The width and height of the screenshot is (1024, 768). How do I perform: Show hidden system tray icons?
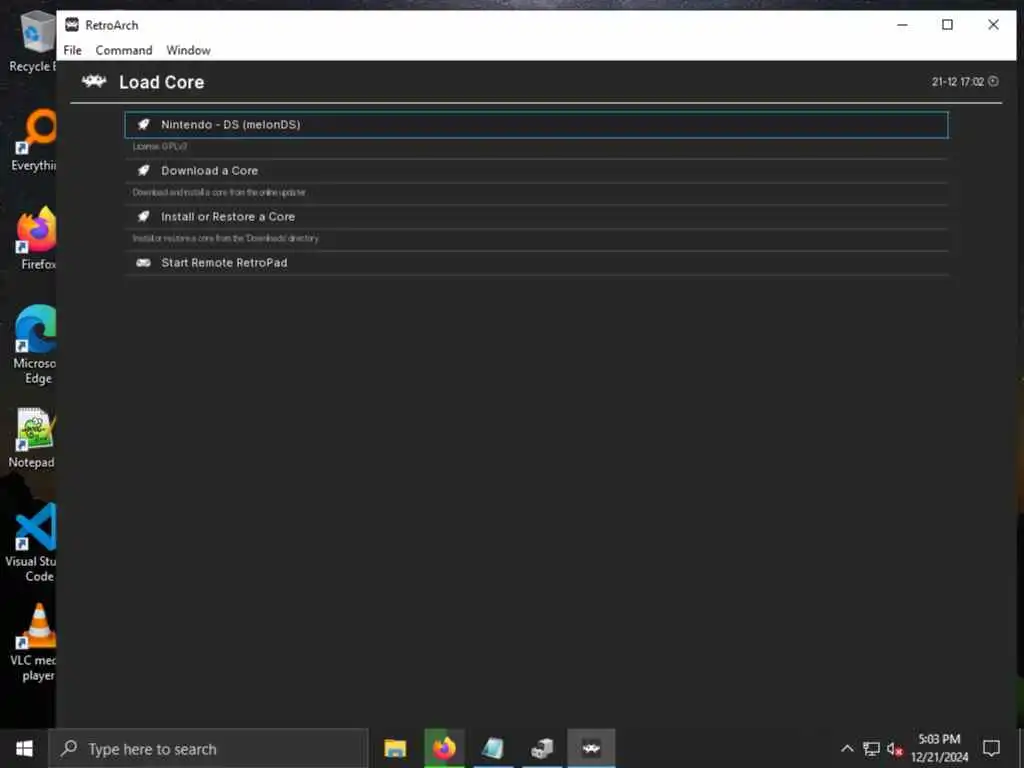(846, 748)
